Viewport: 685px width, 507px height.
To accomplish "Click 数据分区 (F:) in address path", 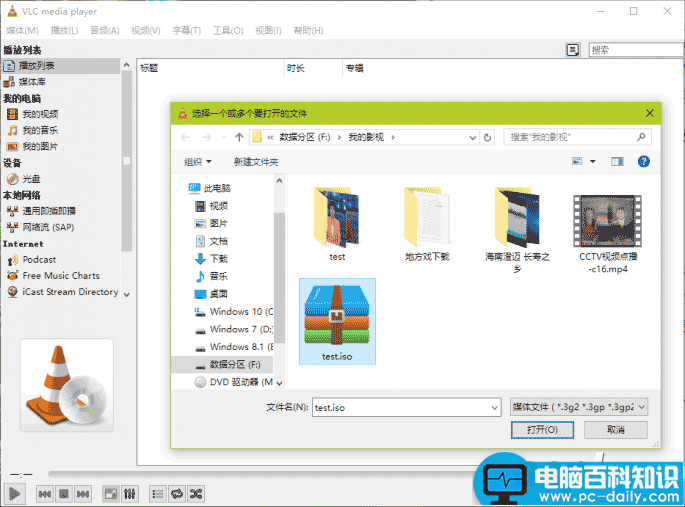I will [304, 137].
